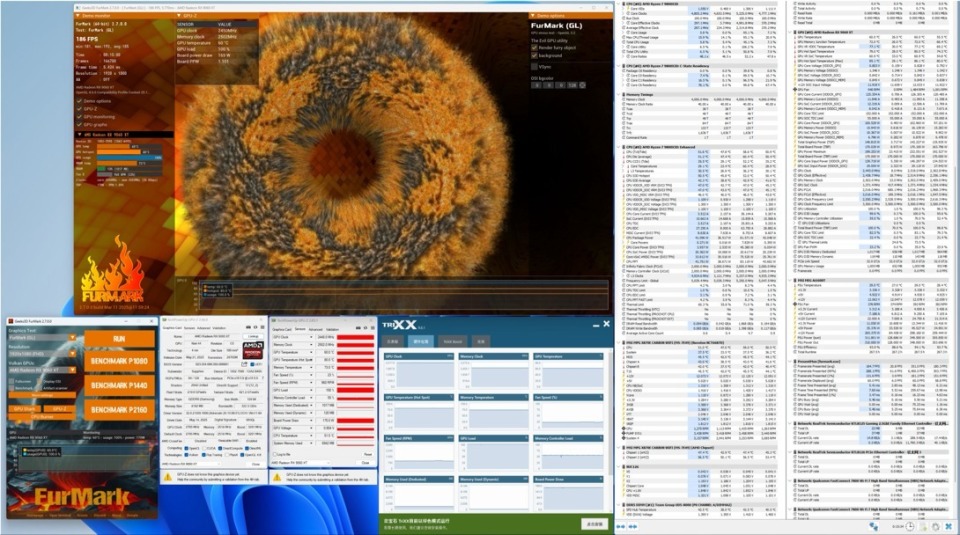Viewport: 960px width, 535px height.
Task: Toggle GPU monitoring checkbox in Demo monitor
Action: 80,117
